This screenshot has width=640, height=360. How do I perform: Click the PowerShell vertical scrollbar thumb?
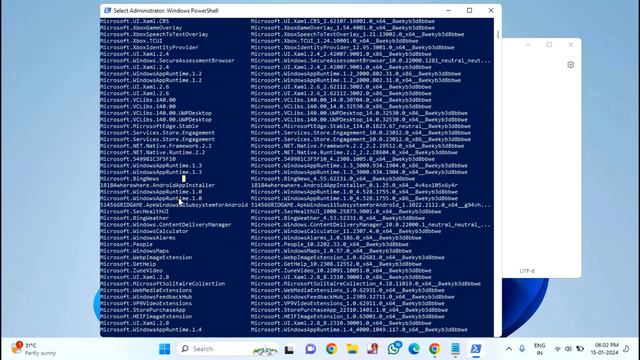click(x=498, y=35)
